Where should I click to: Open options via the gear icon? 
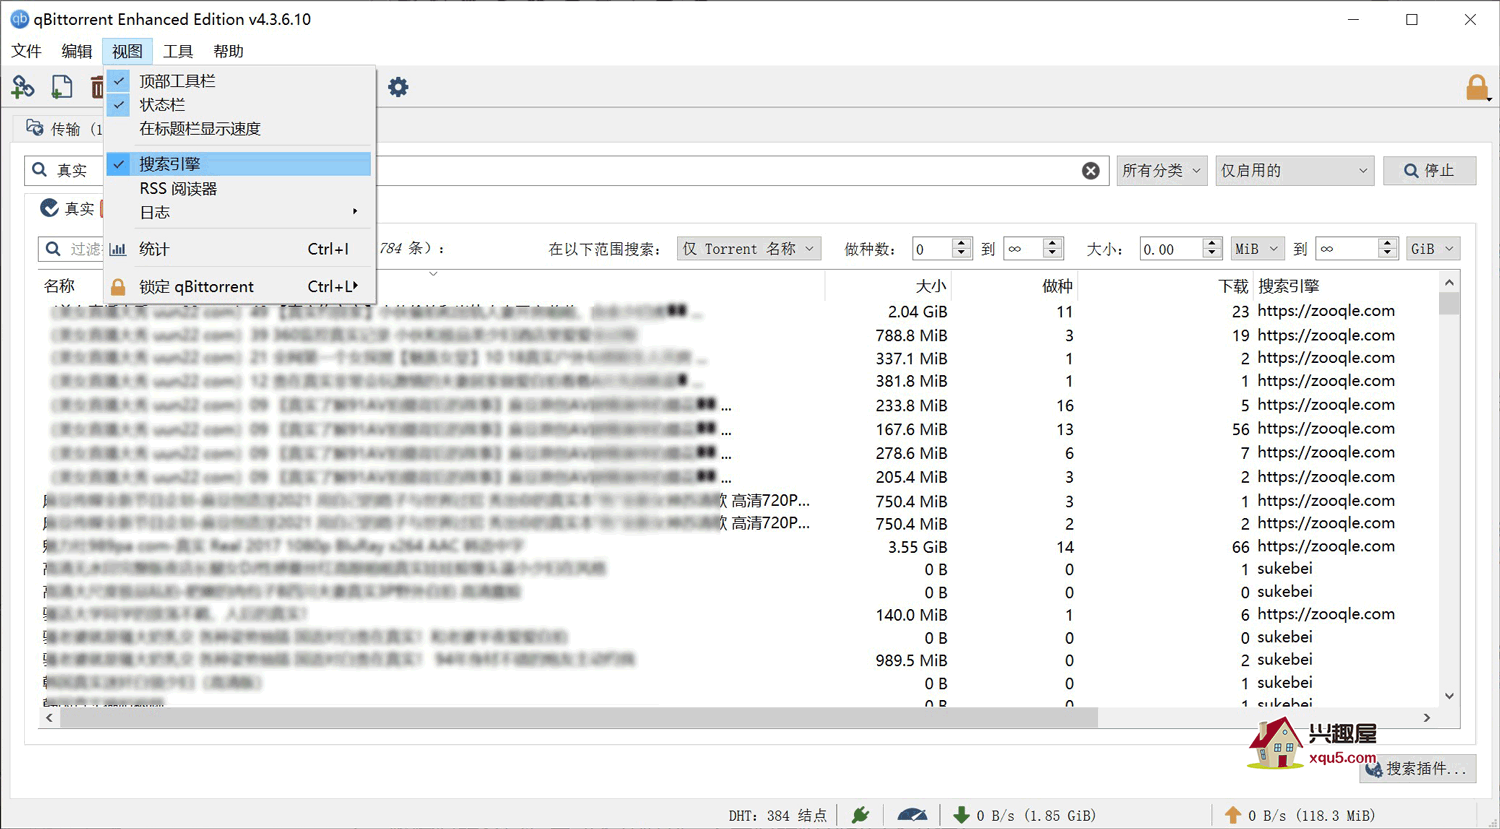tap(398, 87)
